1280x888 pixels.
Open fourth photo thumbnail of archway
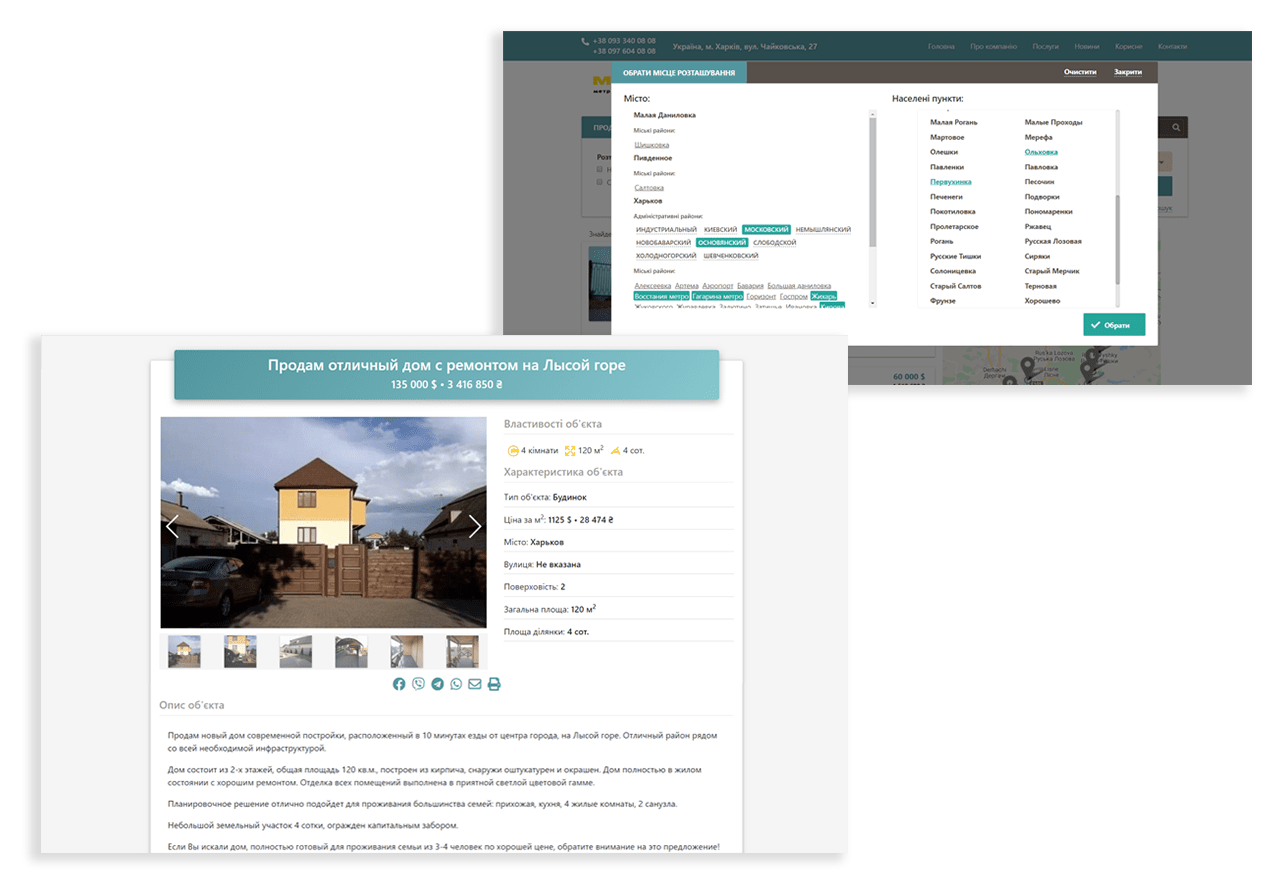[x=351, y=651]
